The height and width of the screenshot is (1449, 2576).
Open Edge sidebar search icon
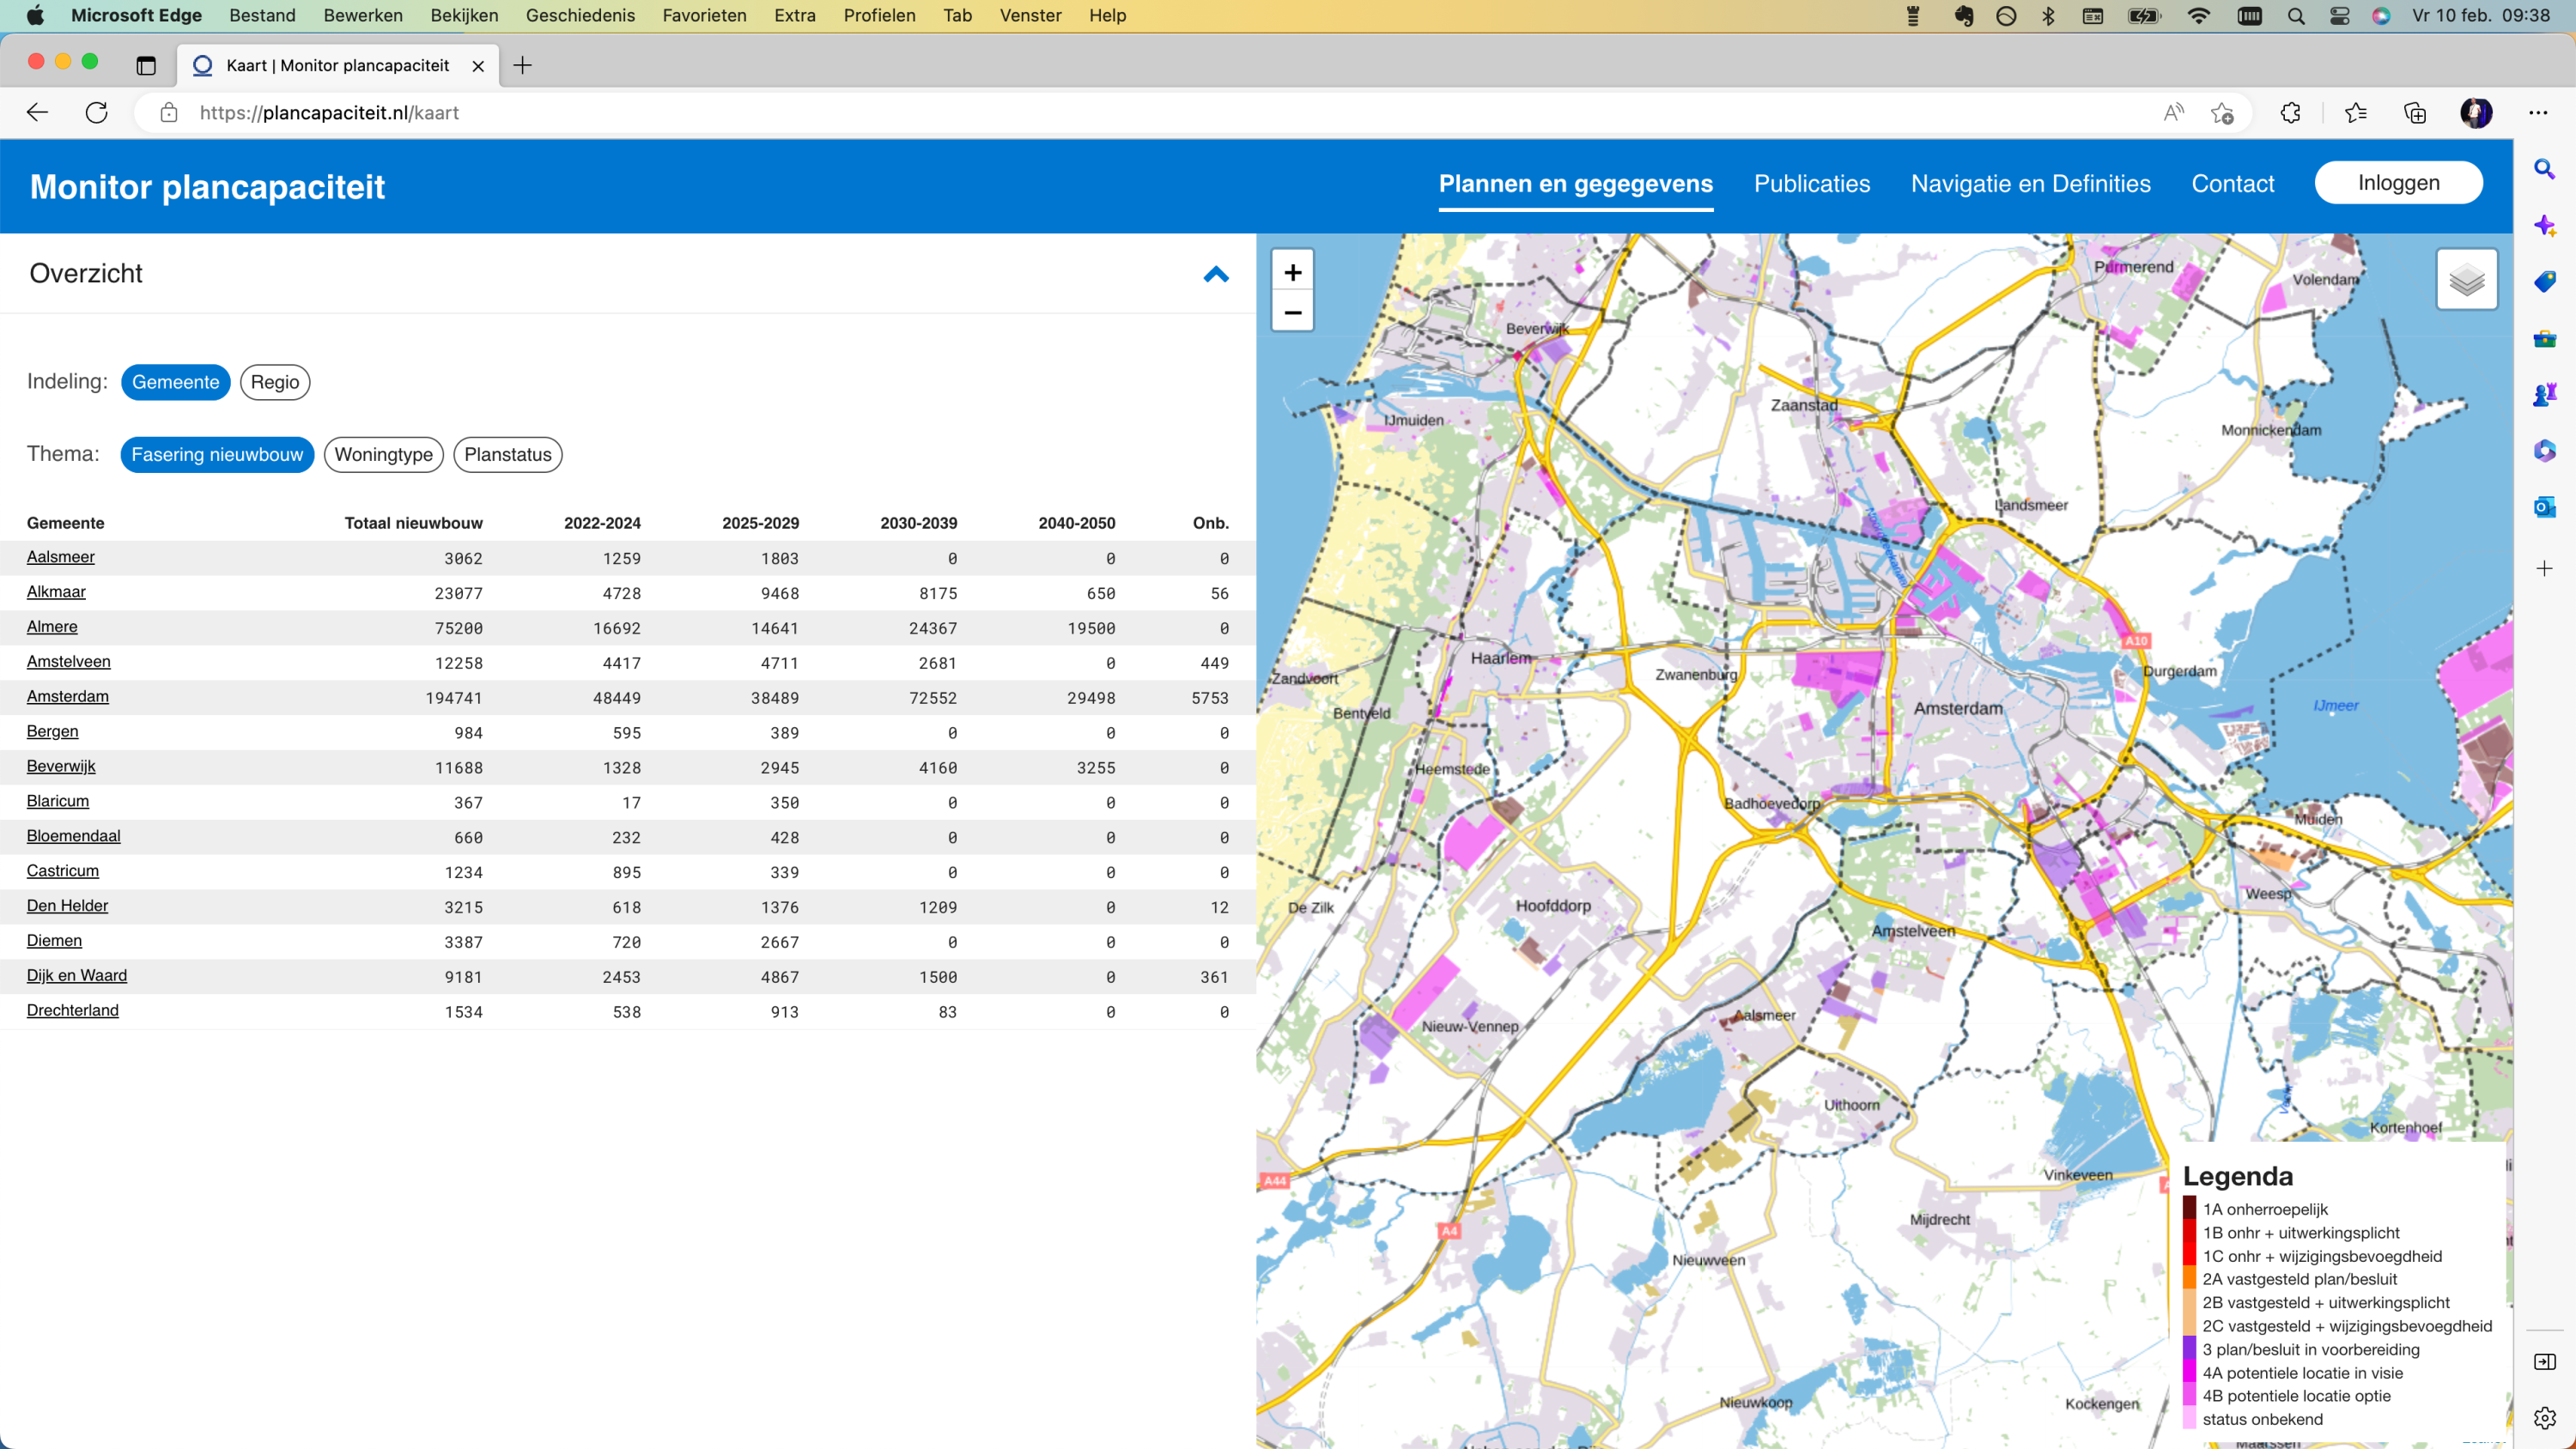[x=2544, y=169]
